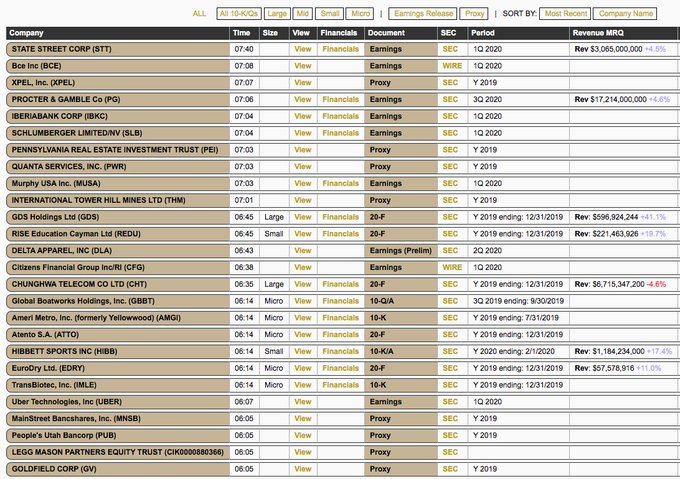The height and width of the screenshot is (479, 680).
Task: Open SEC link for Schlumberger
Action: point(450,133)
